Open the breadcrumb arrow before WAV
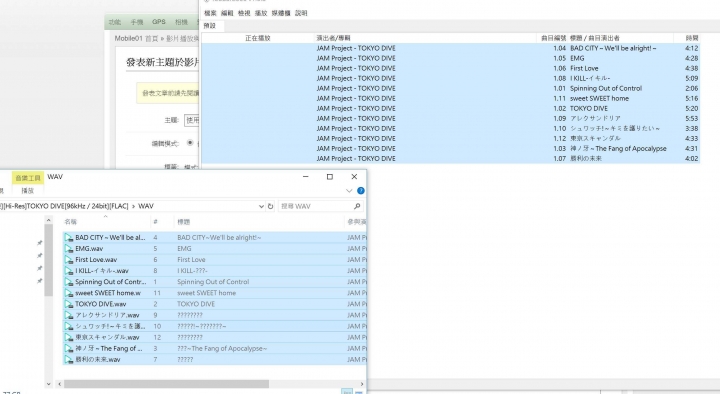720x394 pixels. [x=134, y=206]
